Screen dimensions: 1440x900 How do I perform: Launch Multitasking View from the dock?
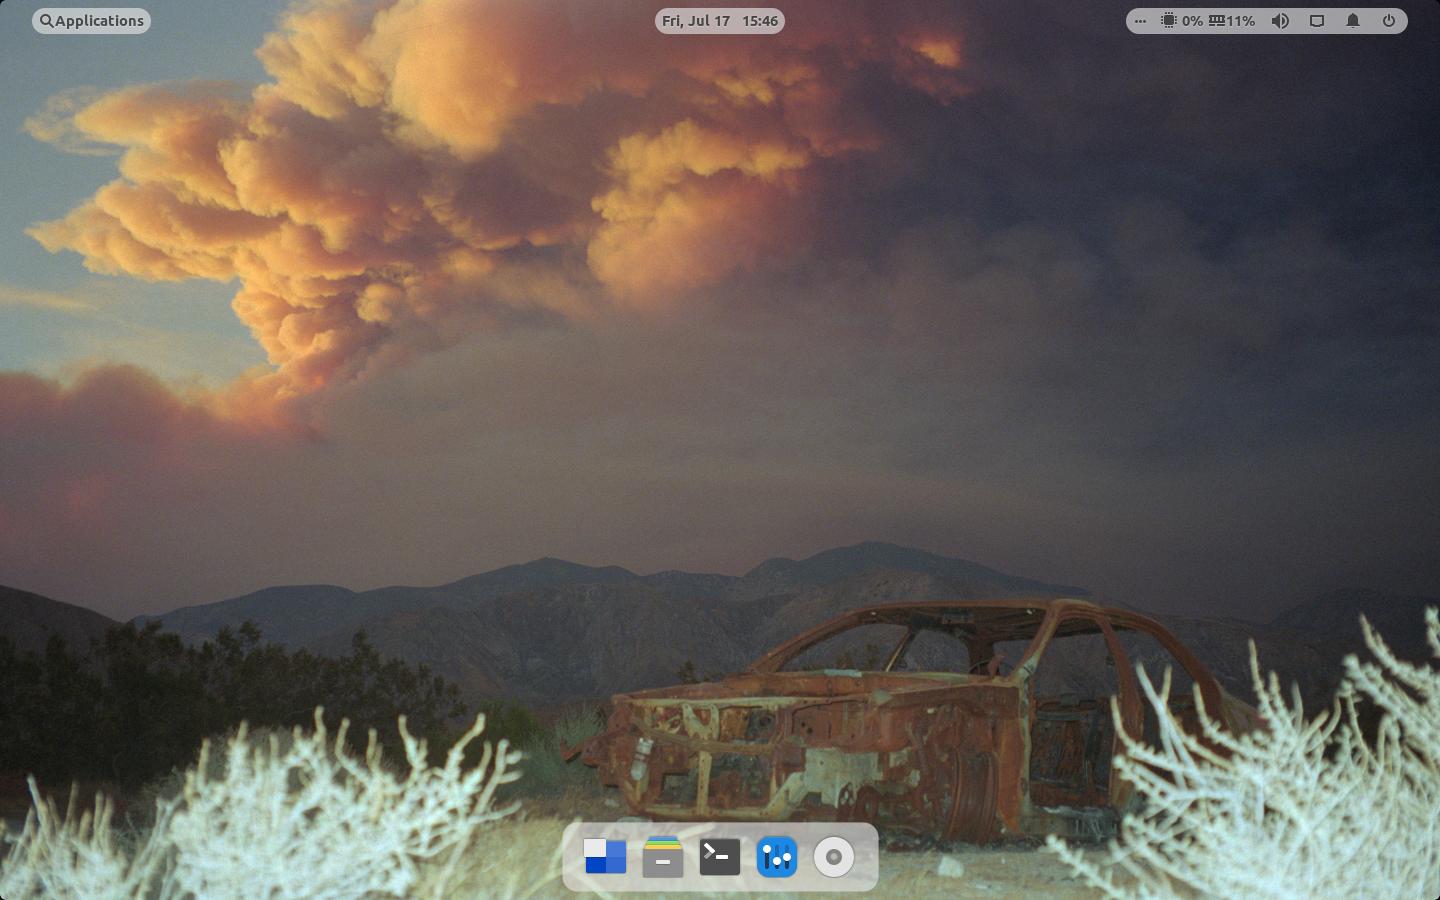coord(605,857)
